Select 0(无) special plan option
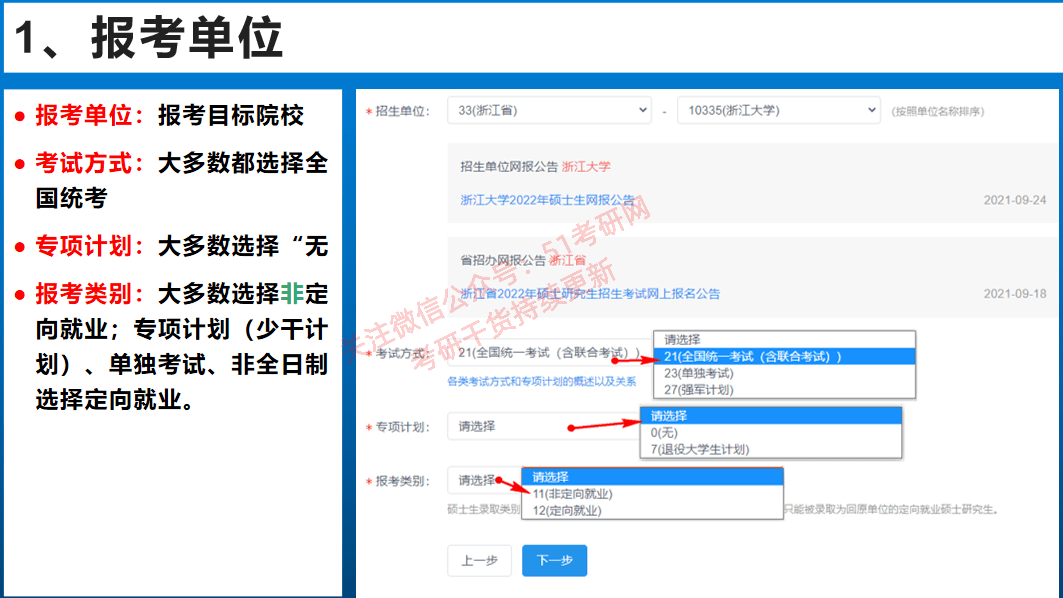1063x598 pixels. (771, 433)
